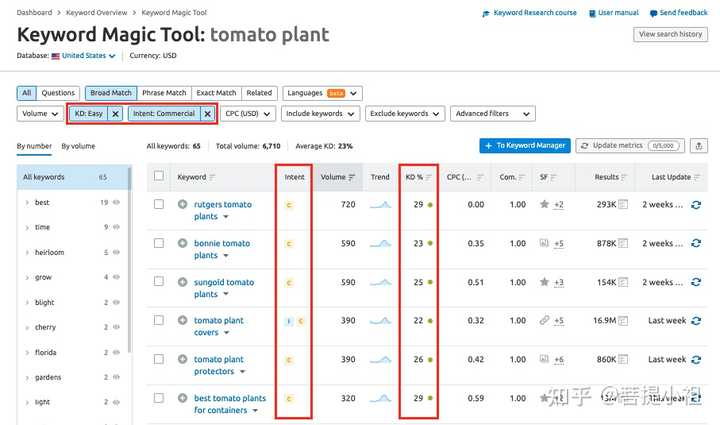
Task: Sort by Volume column filter icon
Action: click(352, 177)
